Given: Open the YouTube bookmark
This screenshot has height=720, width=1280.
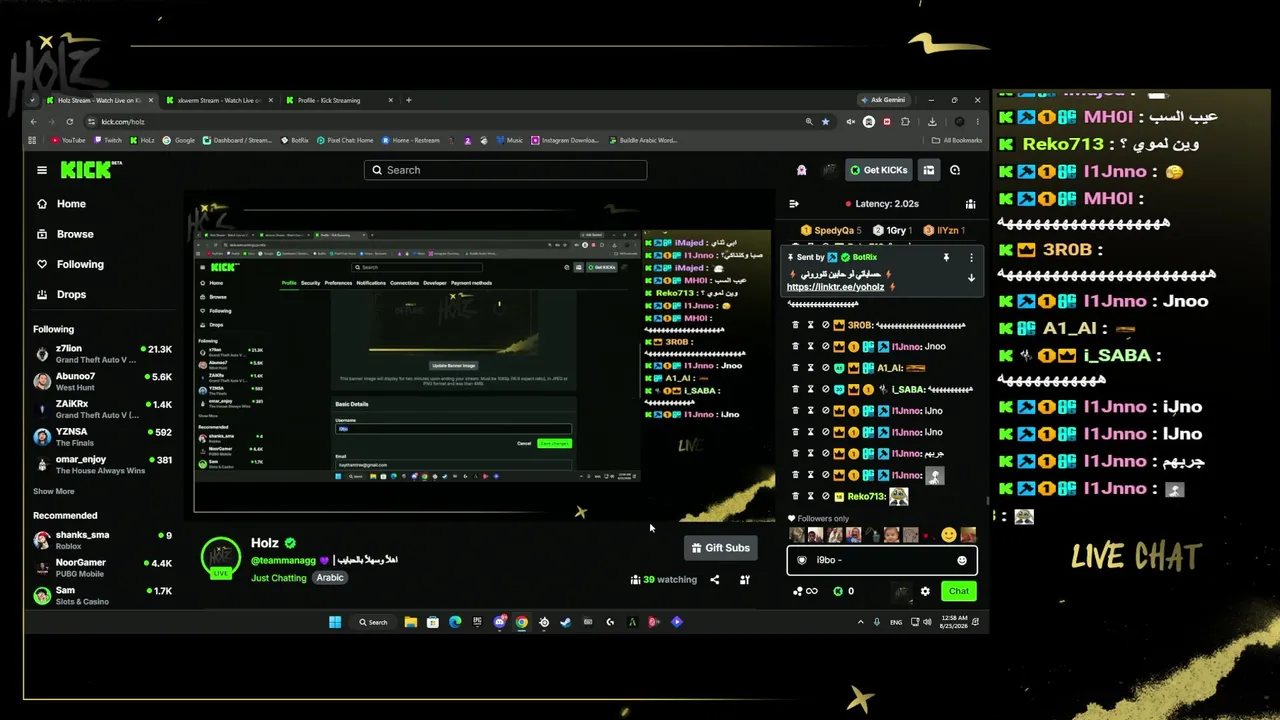Looking at the screenshot, I should tap(68, 140).
